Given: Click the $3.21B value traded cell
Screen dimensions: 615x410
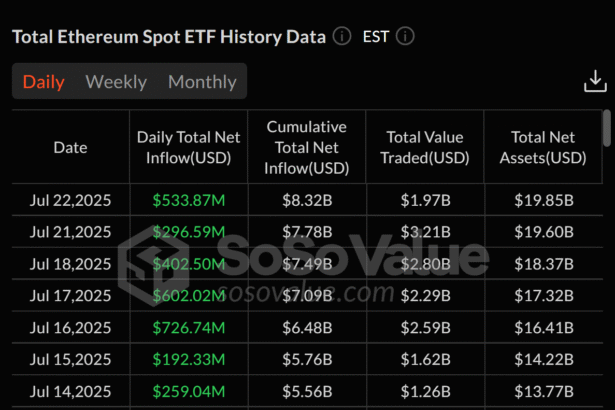Looking at the screenshot, I should coord(425,232).
